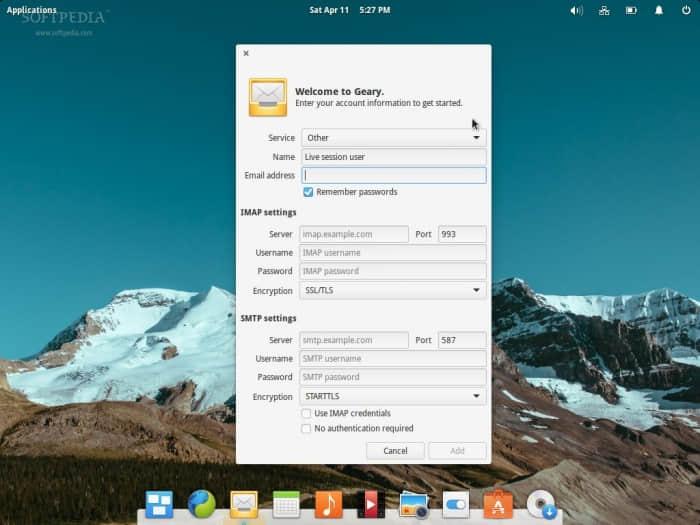Focus the Email address input field
This screenshot has height=525, width=700.
[x=393, y=175]
